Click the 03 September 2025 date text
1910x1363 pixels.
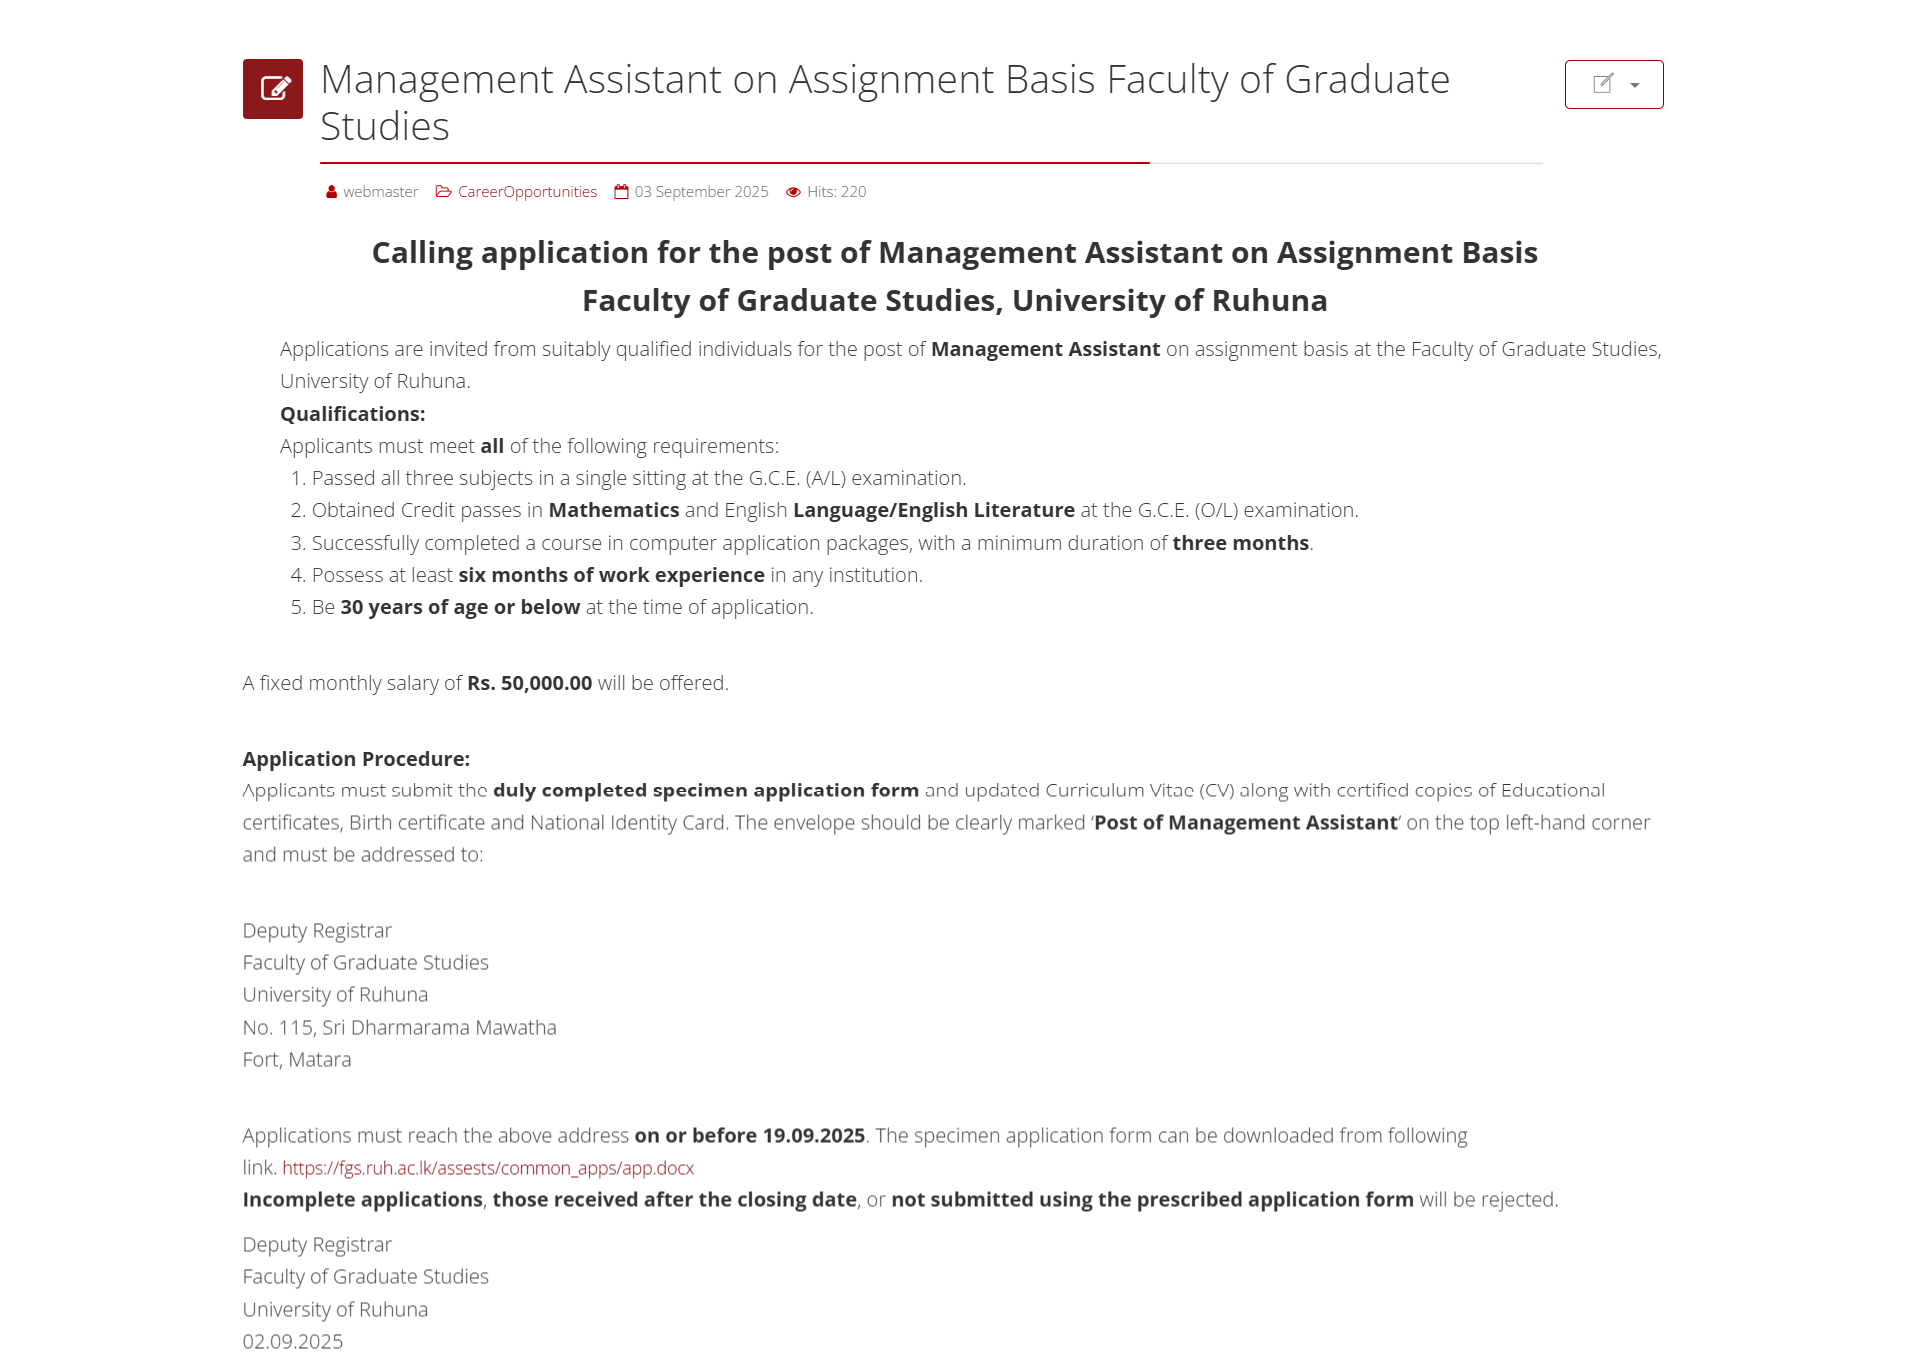[702, 191]
